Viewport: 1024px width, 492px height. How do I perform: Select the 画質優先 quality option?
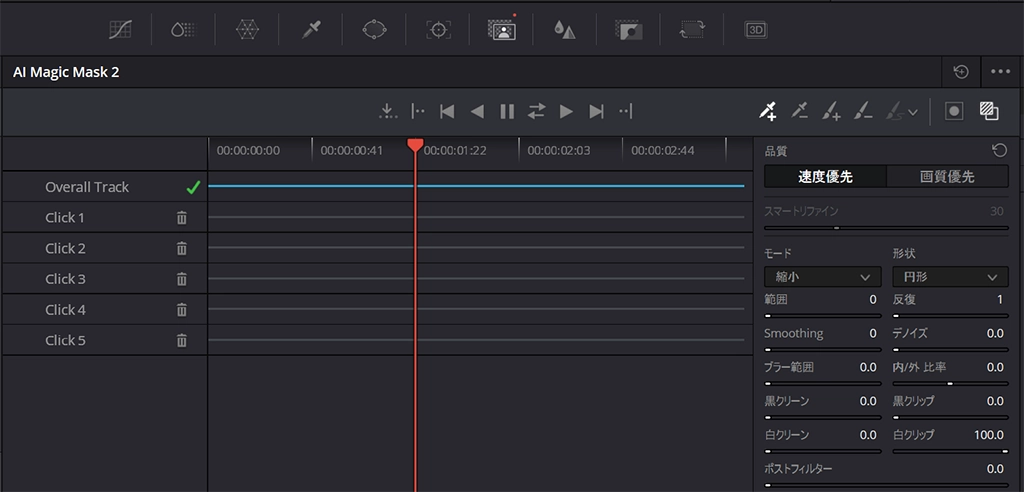(x=947, y=177)
